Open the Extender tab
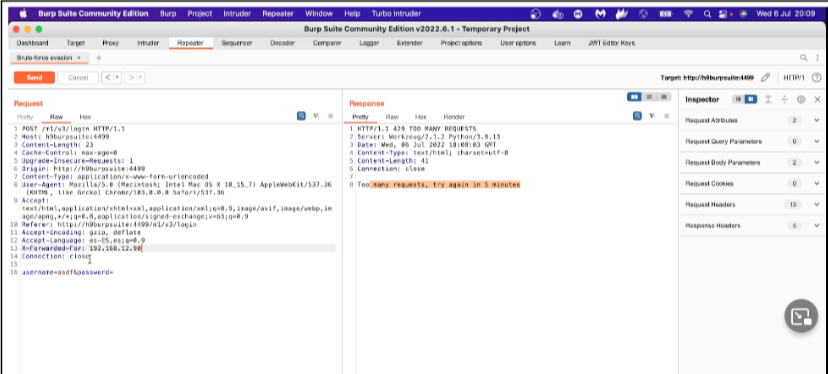This screenshot has height=374, width=828. point(409,43)
